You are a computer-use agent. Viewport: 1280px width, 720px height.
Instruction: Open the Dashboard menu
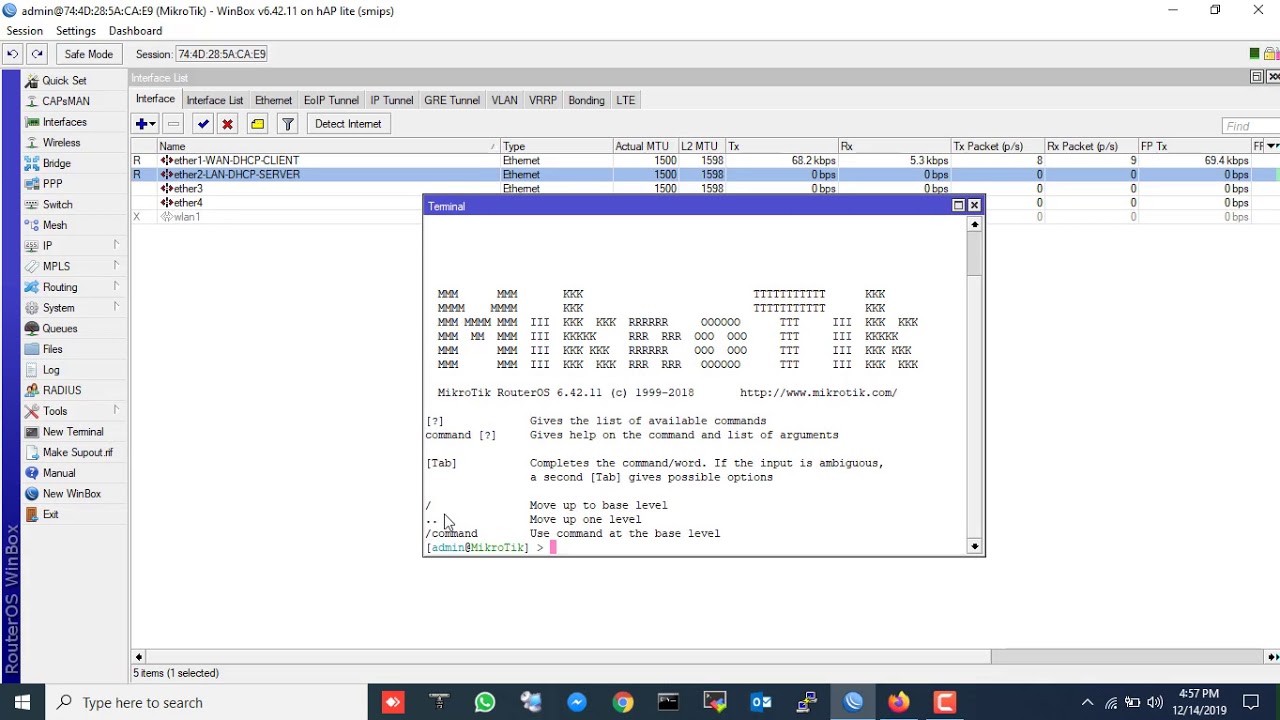pos(136,31)
